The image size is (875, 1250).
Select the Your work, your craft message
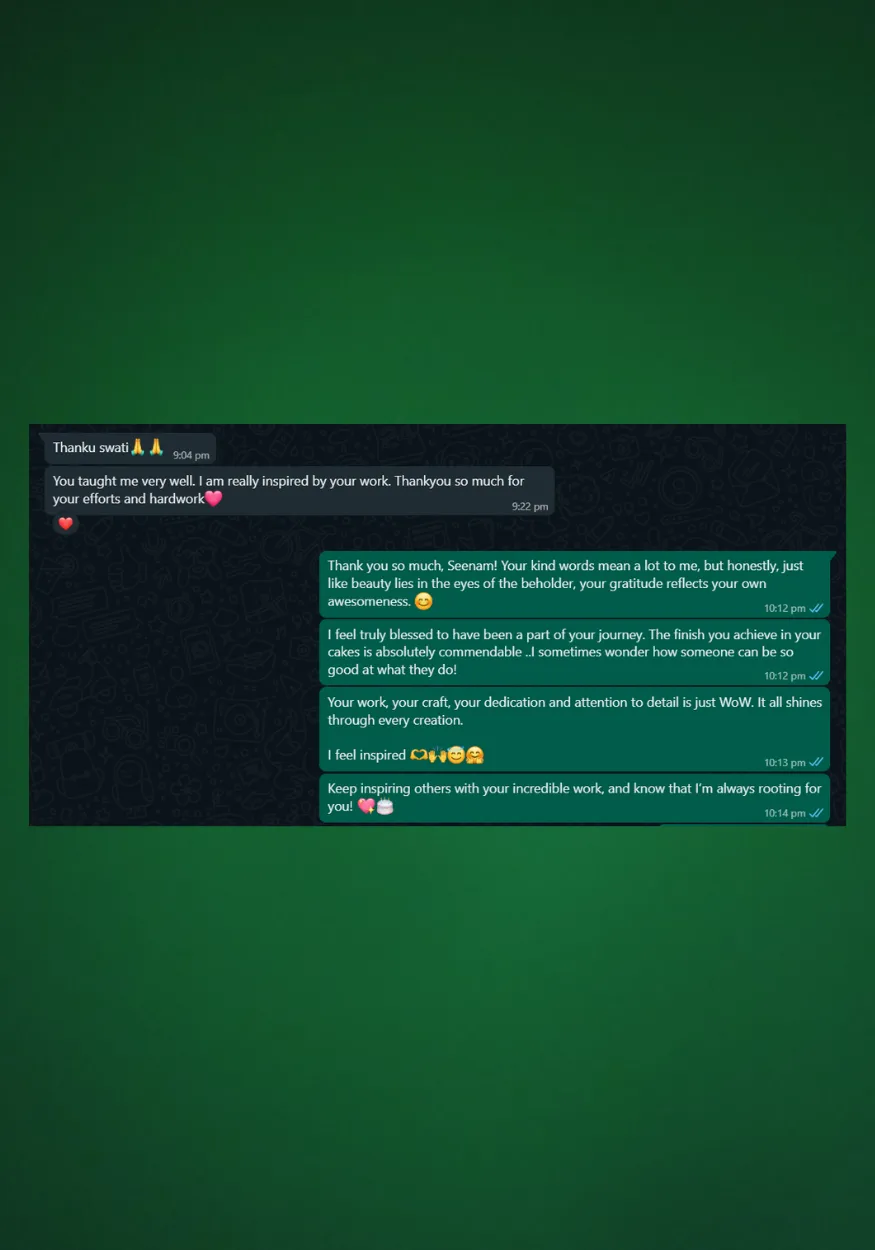coord(575,729)
